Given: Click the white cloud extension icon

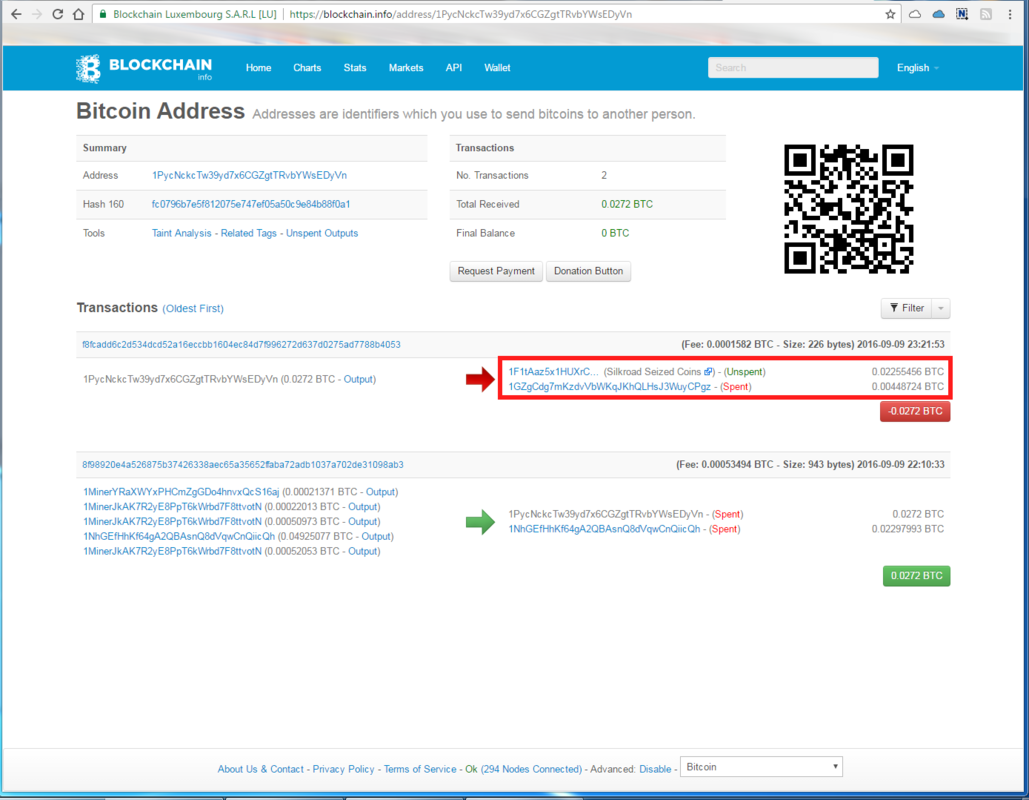Looking at the screenshot, I should (x=915, y=14).
